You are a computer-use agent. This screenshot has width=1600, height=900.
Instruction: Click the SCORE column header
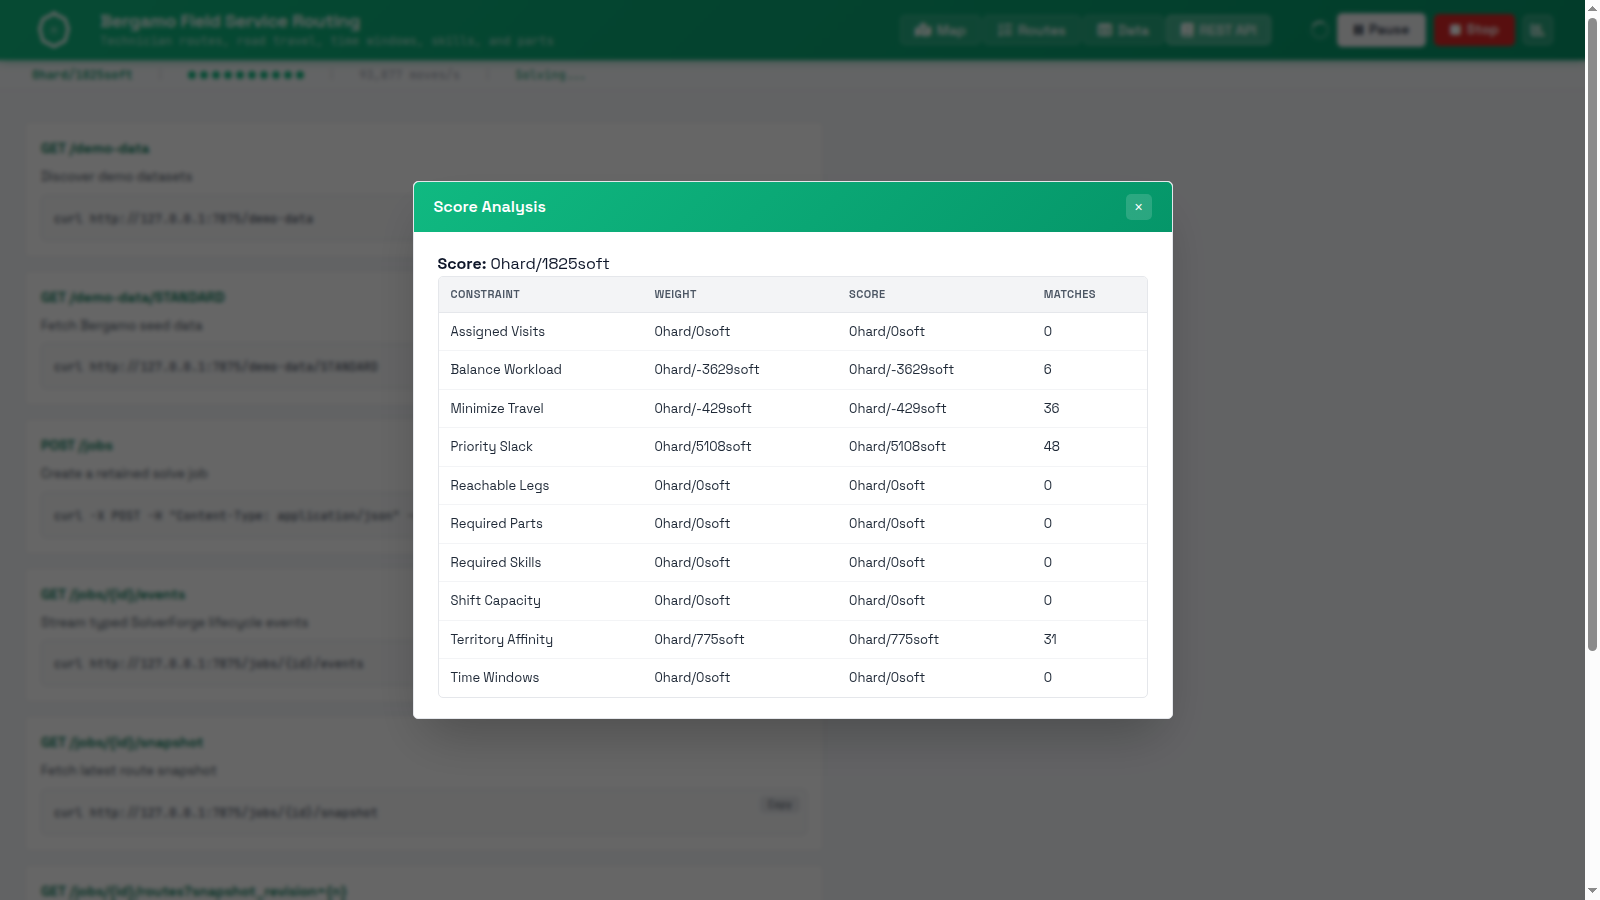point(867,294)
